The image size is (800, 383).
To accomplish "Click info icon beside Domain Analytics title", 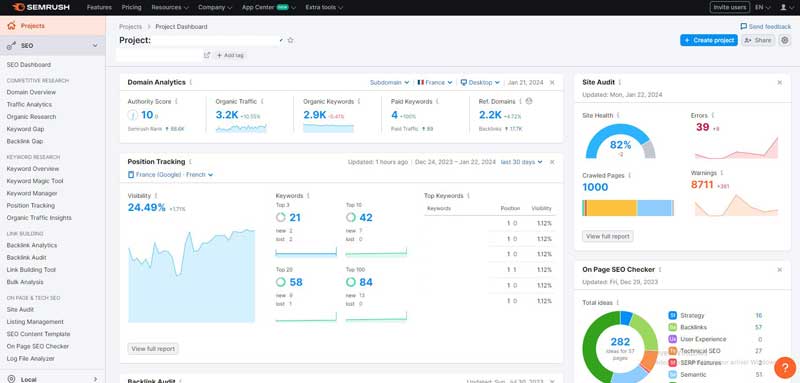I will [x=191, y=82].
